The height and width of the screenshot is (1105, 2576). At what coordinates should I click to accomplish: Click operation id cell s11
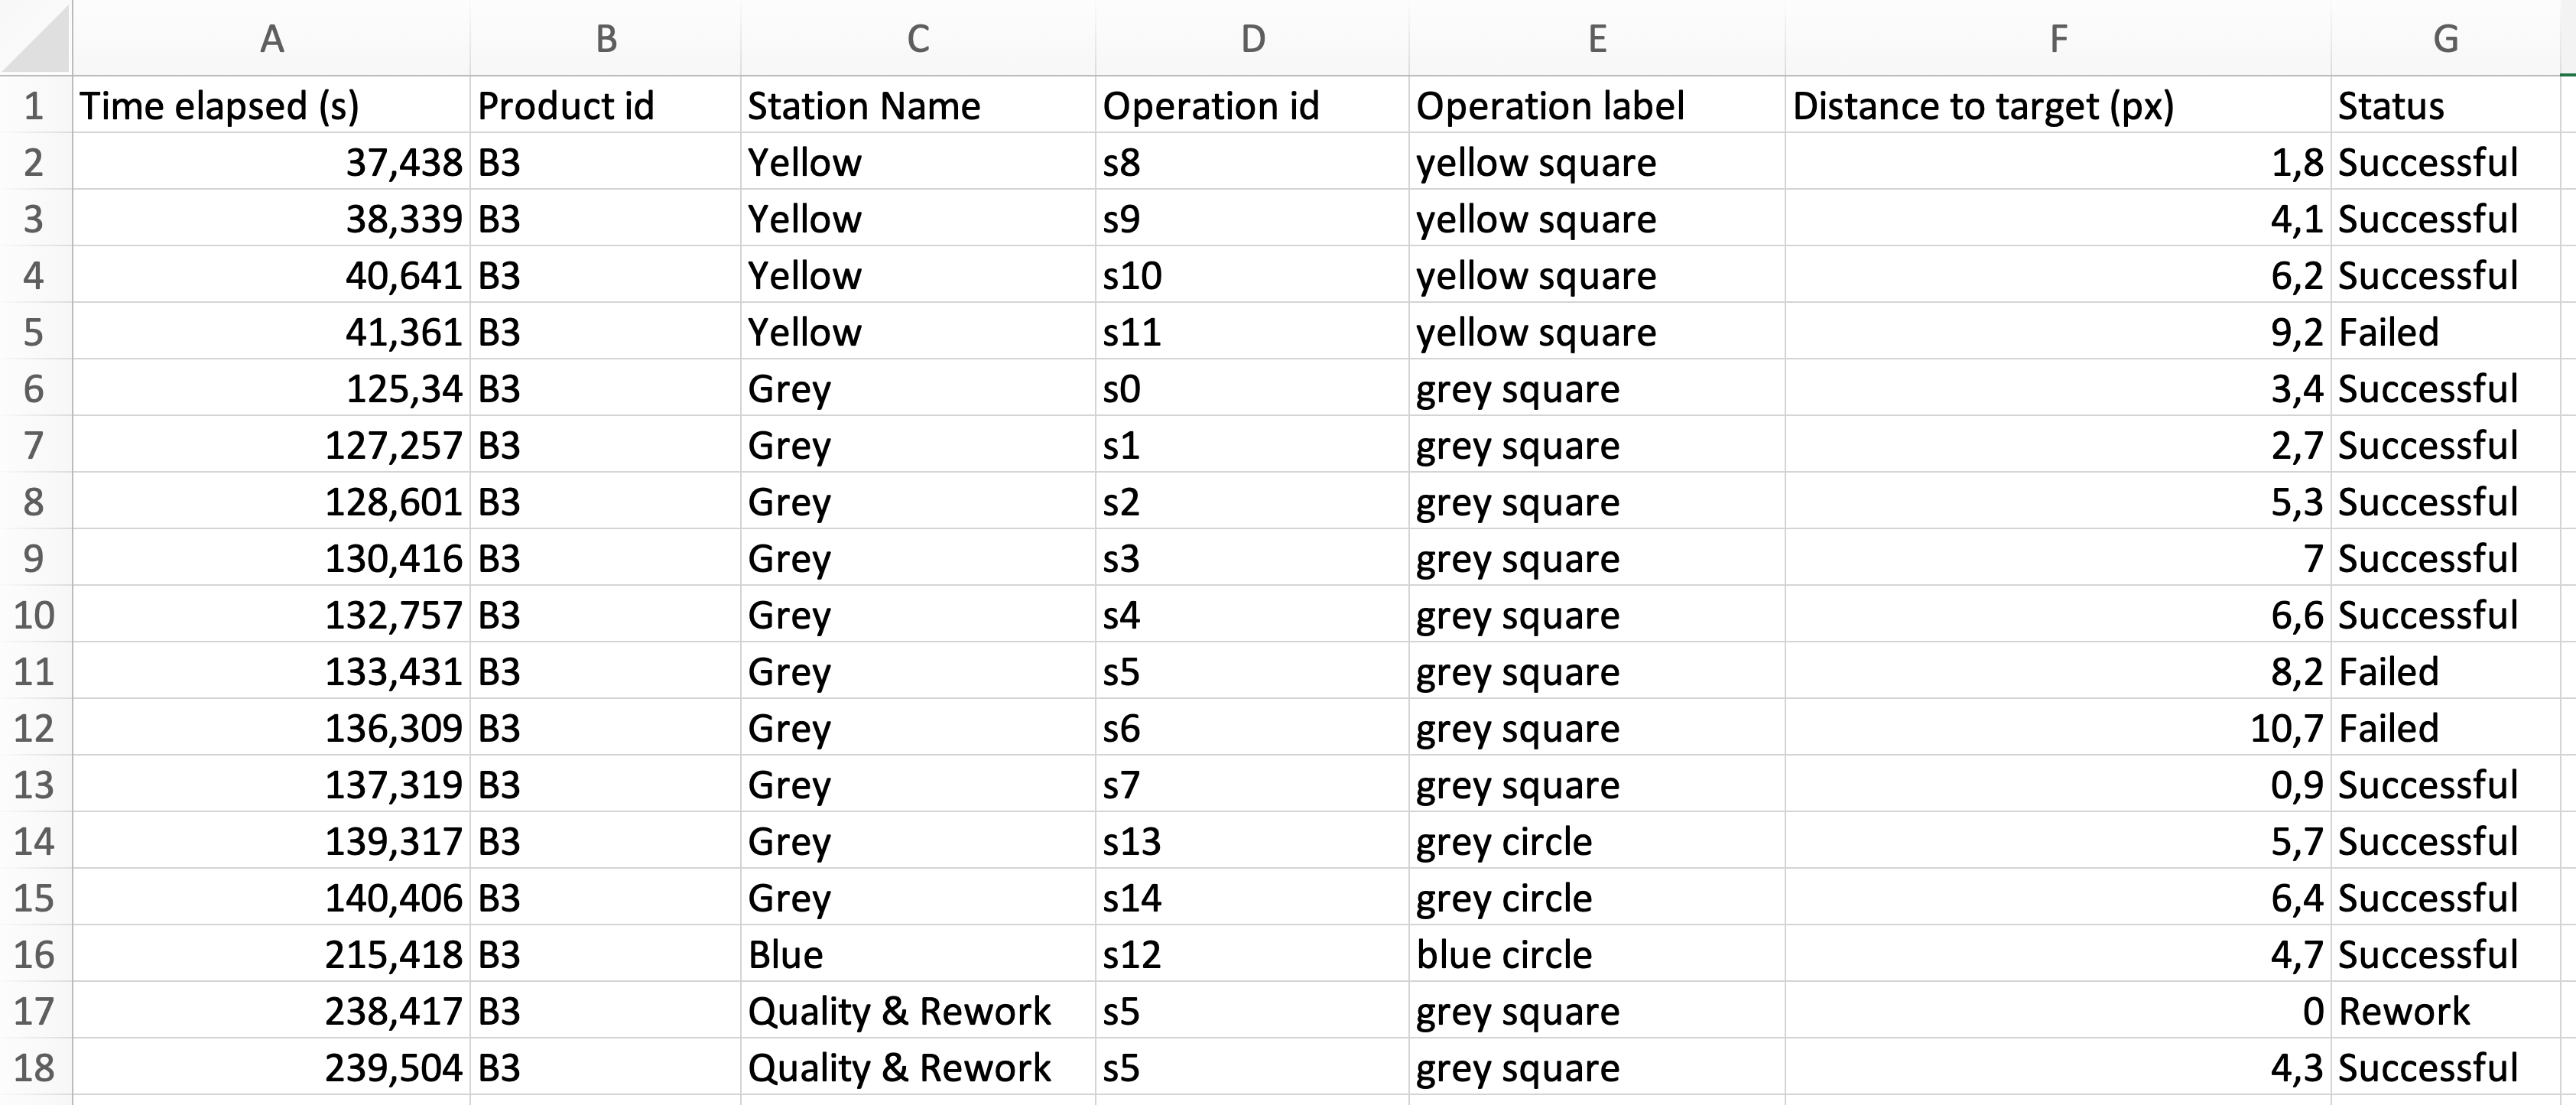click(1252, 331)
